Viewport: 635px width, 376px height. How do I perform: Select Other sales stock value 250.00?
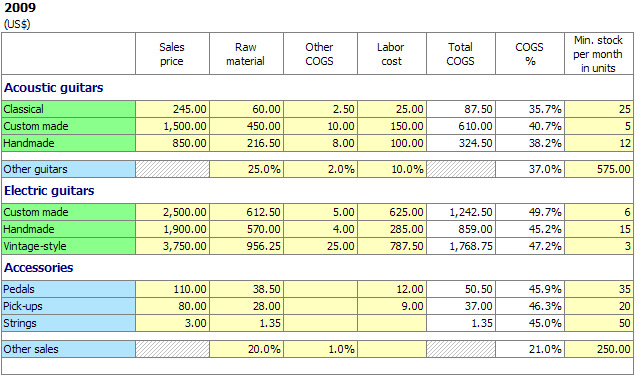pyautogui.click(x=599, y=349)
